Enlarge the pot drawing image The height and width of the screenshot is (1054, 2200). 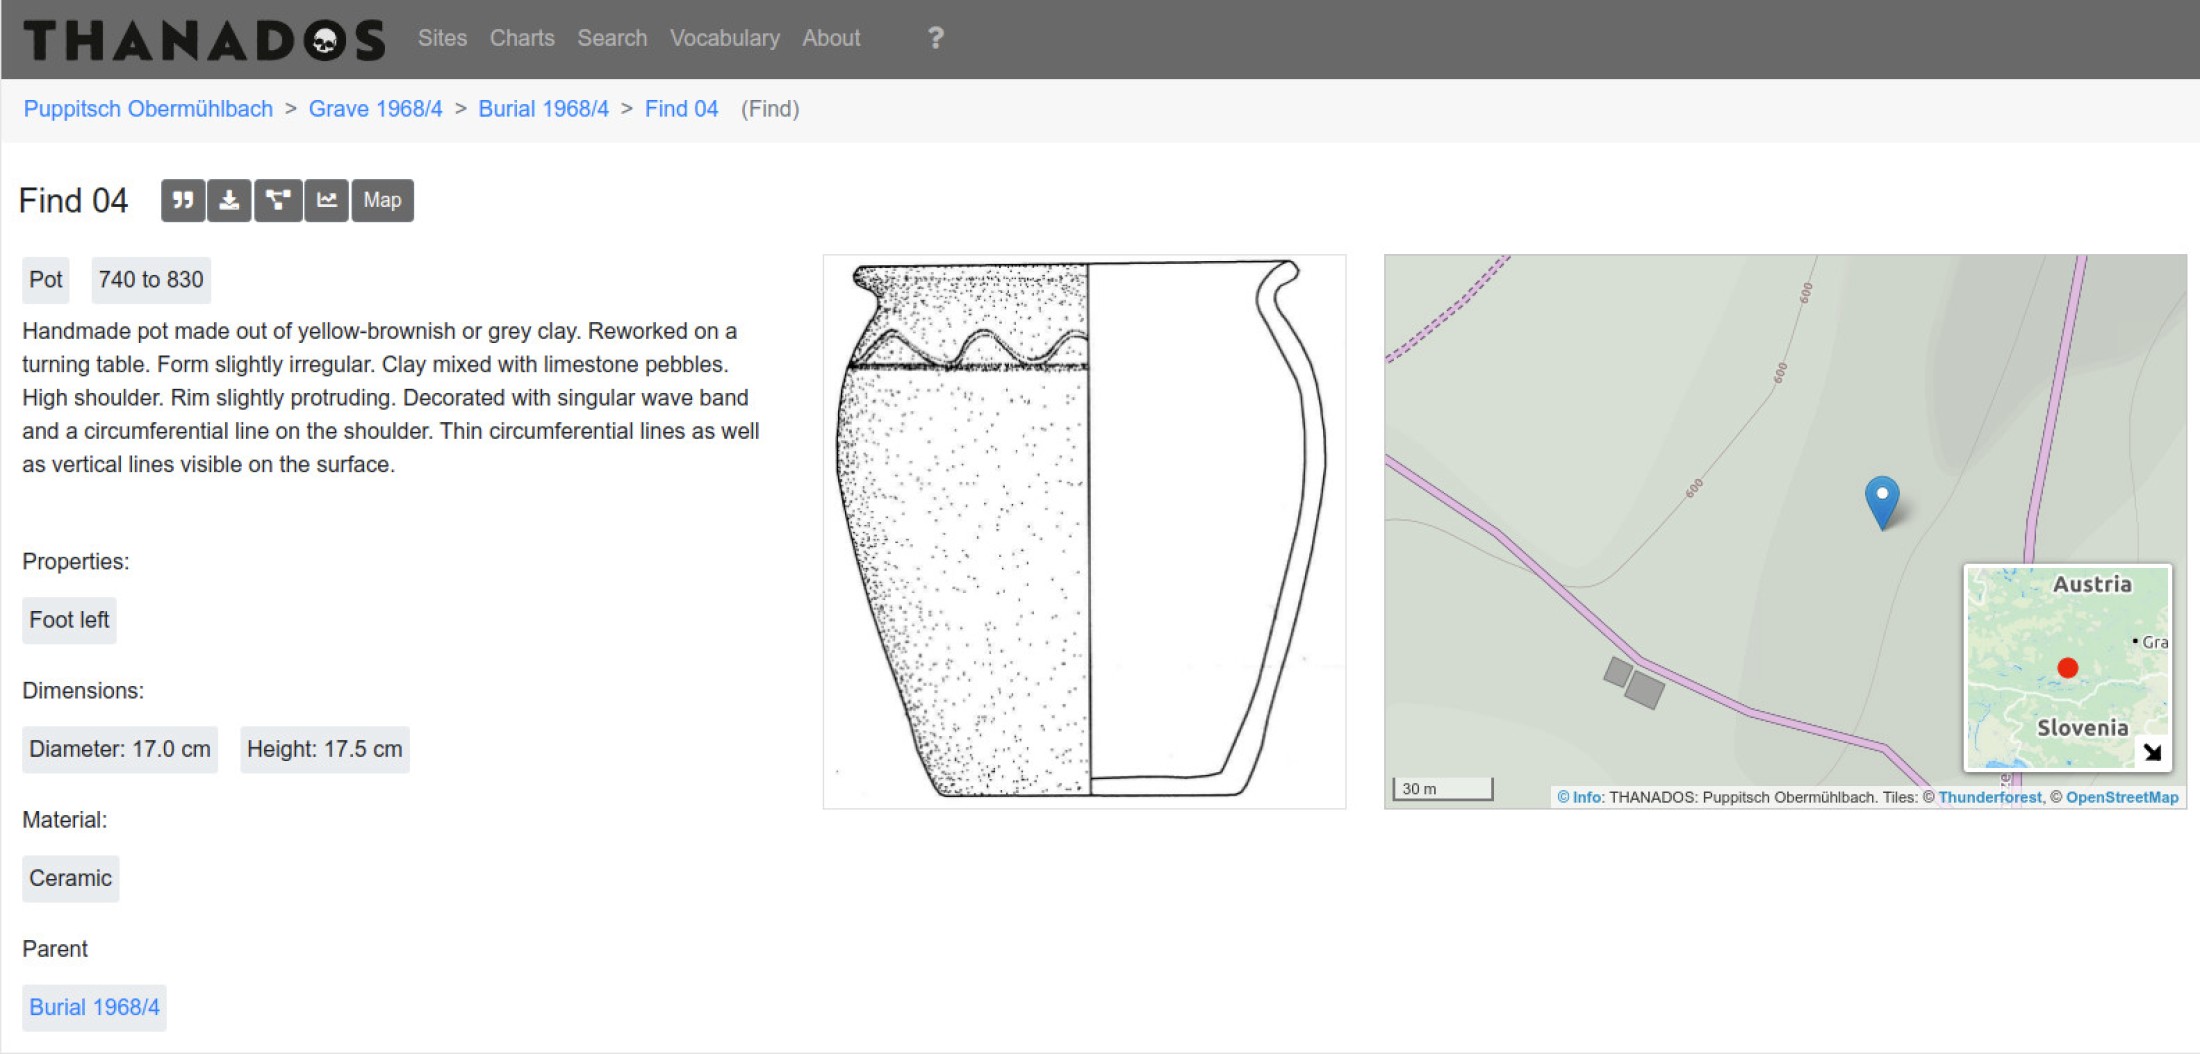[x=1084, y=531]
